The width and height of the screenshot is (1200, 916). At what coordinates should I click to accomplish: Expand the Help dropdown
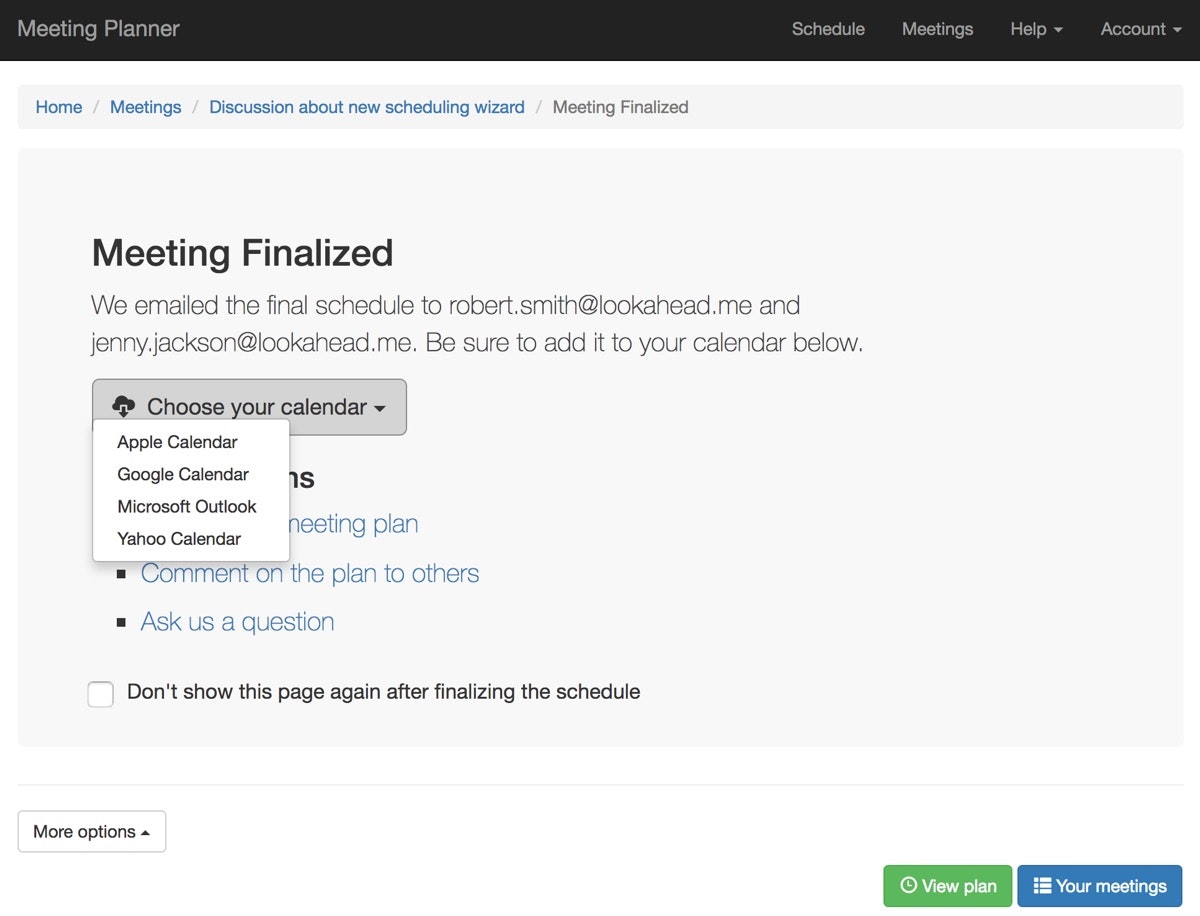pyautogui.click(x=1030, y=30)
